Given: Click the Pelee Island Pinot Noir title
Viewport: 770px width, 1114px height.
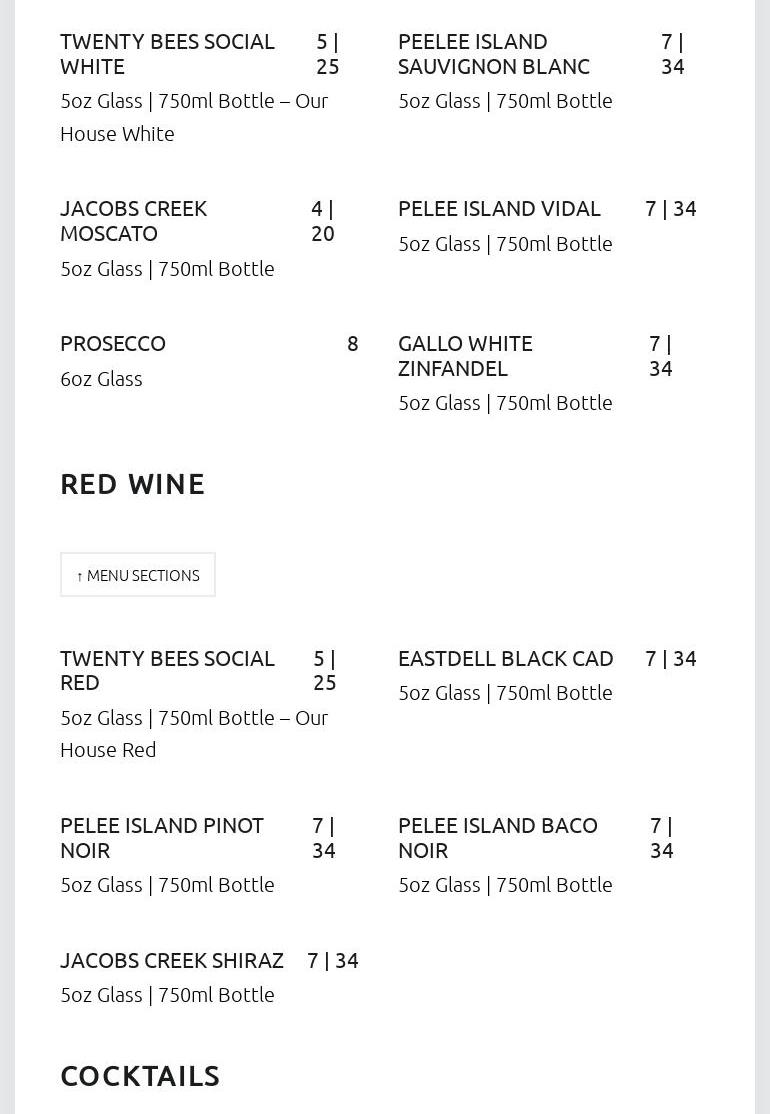Looking at the screenshot, I should pyautogui.click(x=162, y=838).
